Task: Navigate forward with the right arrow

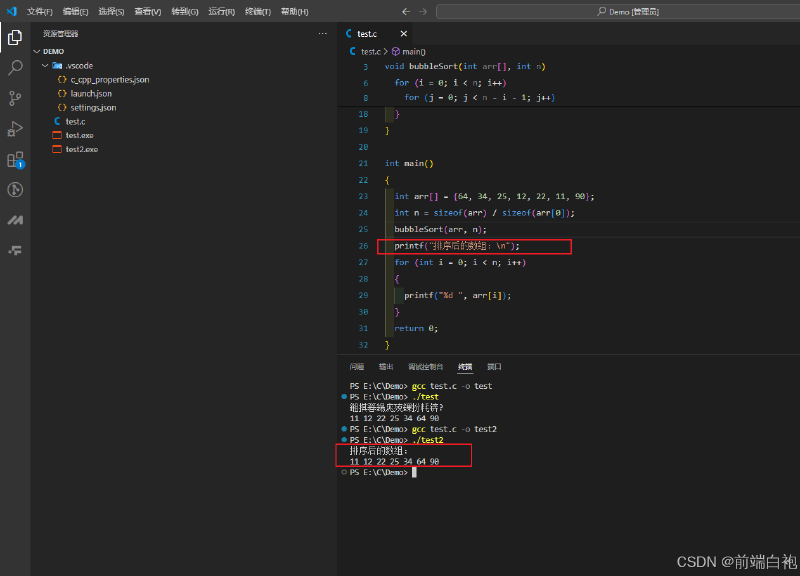Action: 423,11
